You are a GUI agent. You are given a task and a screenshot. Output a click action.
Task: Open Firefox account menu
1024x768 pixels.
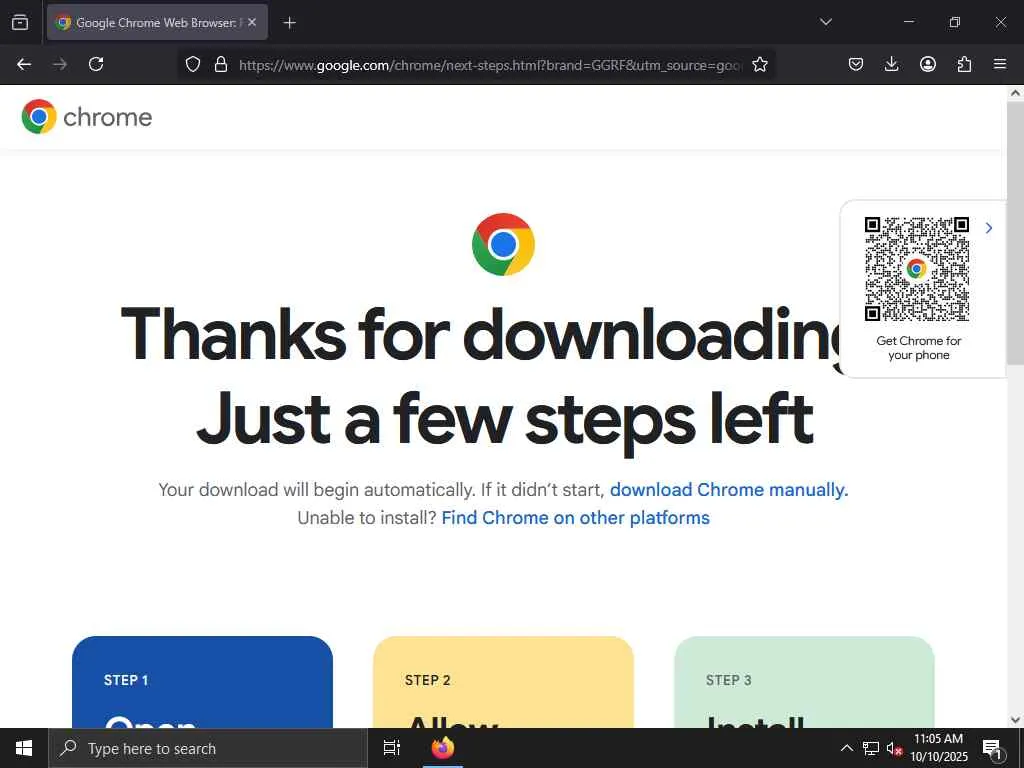pyautogui.click(x=927, y=64)
